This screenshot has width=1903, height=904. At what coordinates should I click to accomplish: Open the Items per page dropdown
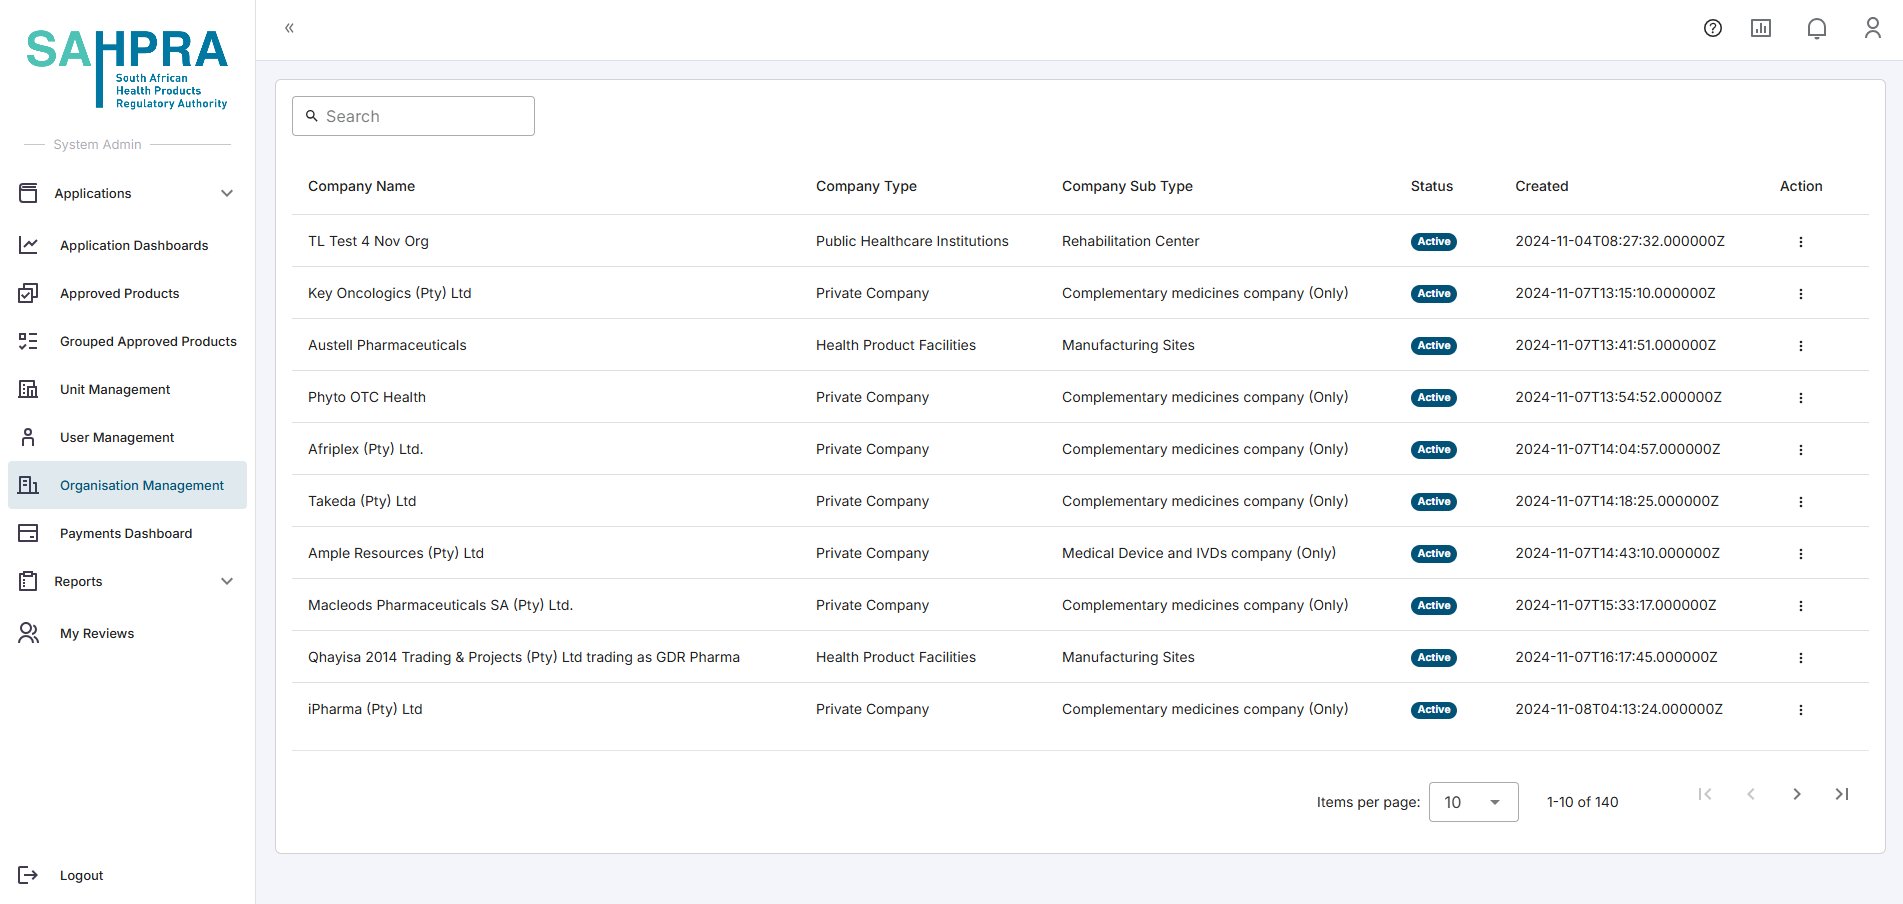click(x=1473, y=802)
